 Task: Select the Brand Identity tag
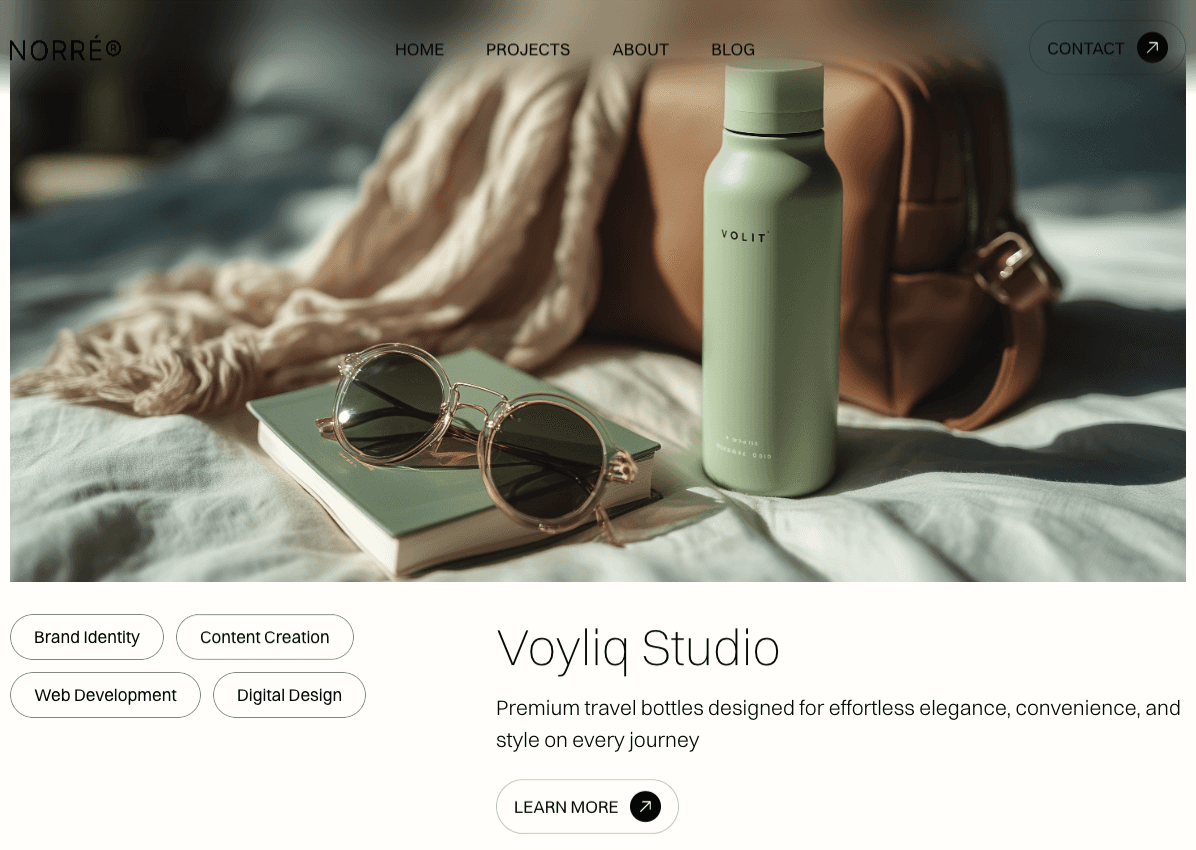click(87, 637)
